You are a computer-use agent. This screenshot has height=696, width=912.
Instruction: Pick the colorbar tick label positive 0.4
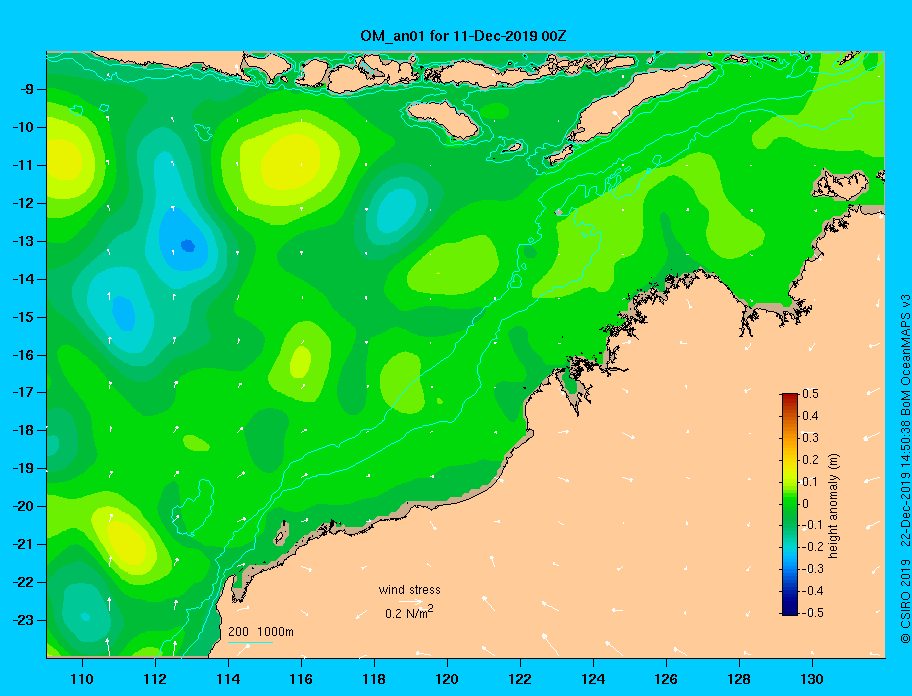[811, 416]
